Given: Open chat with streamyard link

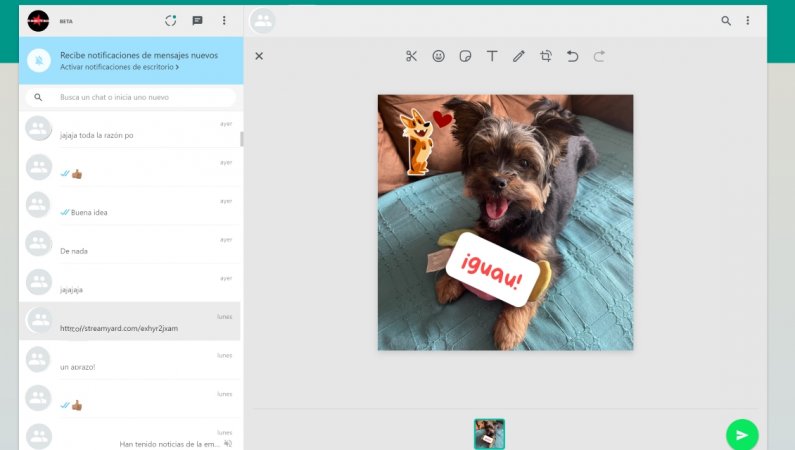Looking at the screenshot, I should point(130,322).
